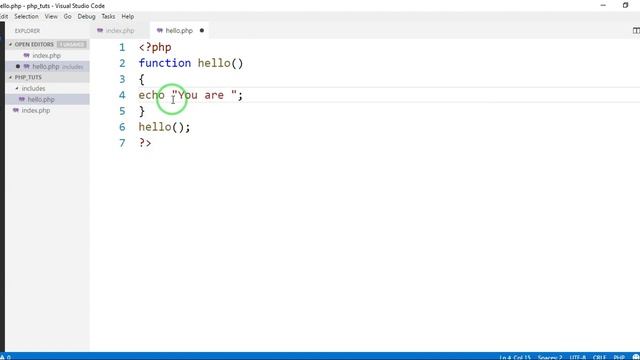Click the opening brace on line 3
The height and width of the screenshot is (360, 640).
pos(142,79)
